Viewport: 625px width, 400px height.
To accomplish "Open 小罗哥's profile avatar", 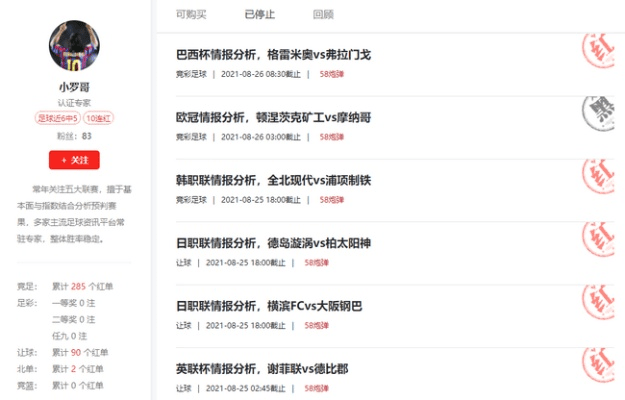I will pyautogui.click(x=74, y=46).
